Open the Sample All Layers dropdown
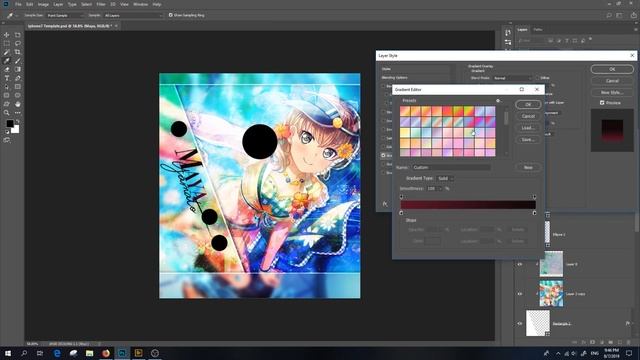Screen dimensions: 640x360 coord(133,16)
